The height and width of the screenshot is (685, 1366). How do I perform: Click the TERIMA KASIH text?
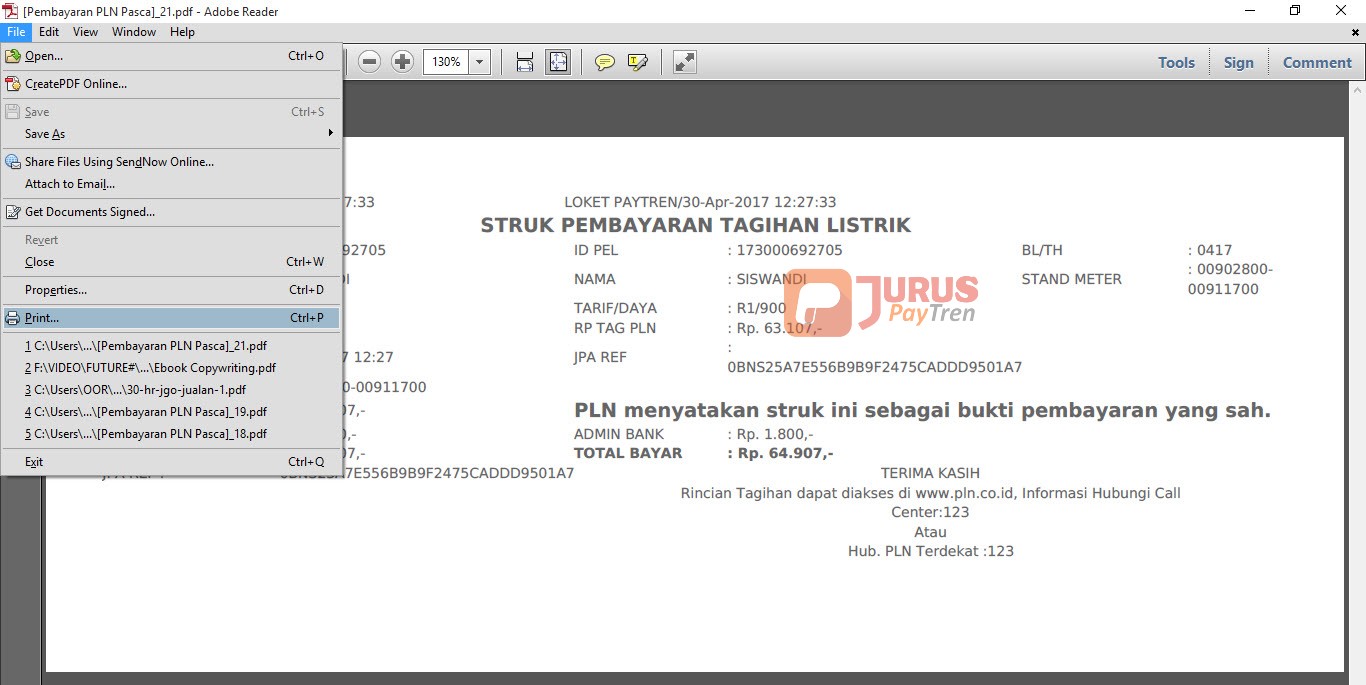930,473
